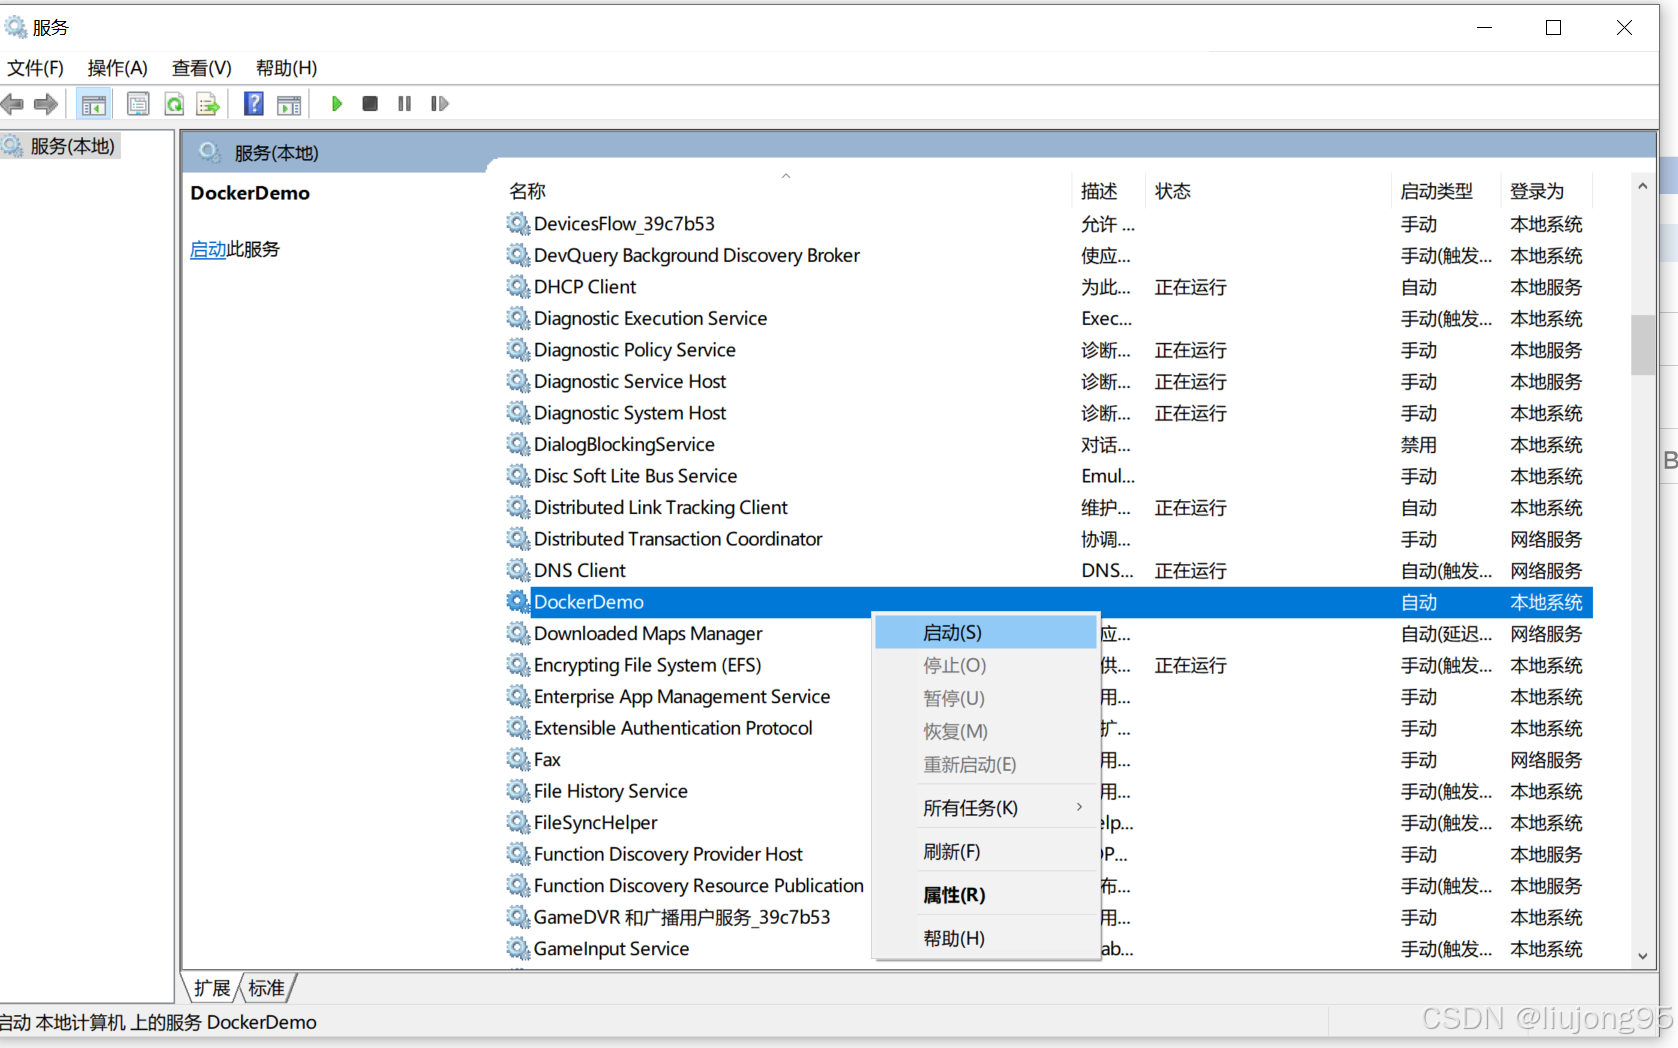Viewport: 1678px width, 1048px height.
Task: Sort services by the 名称 column header
Action: tap(527, 190)
